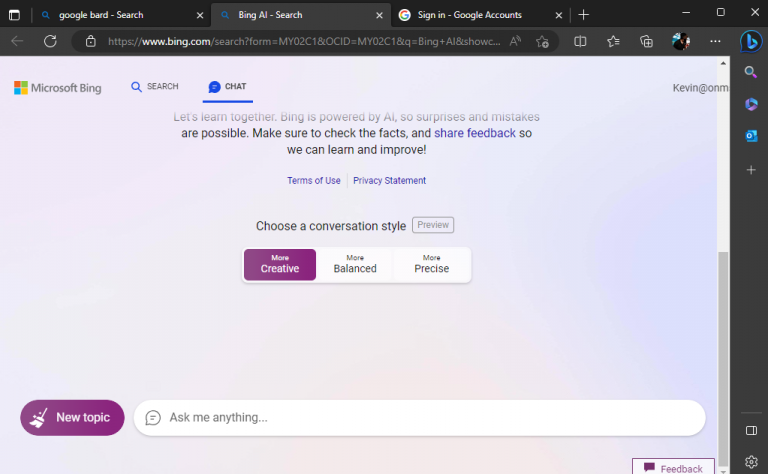Open Outlook icon in sidebar
The height and width of the screenshot is (474, 768).
pyautogui.click(x=751, y=136)
